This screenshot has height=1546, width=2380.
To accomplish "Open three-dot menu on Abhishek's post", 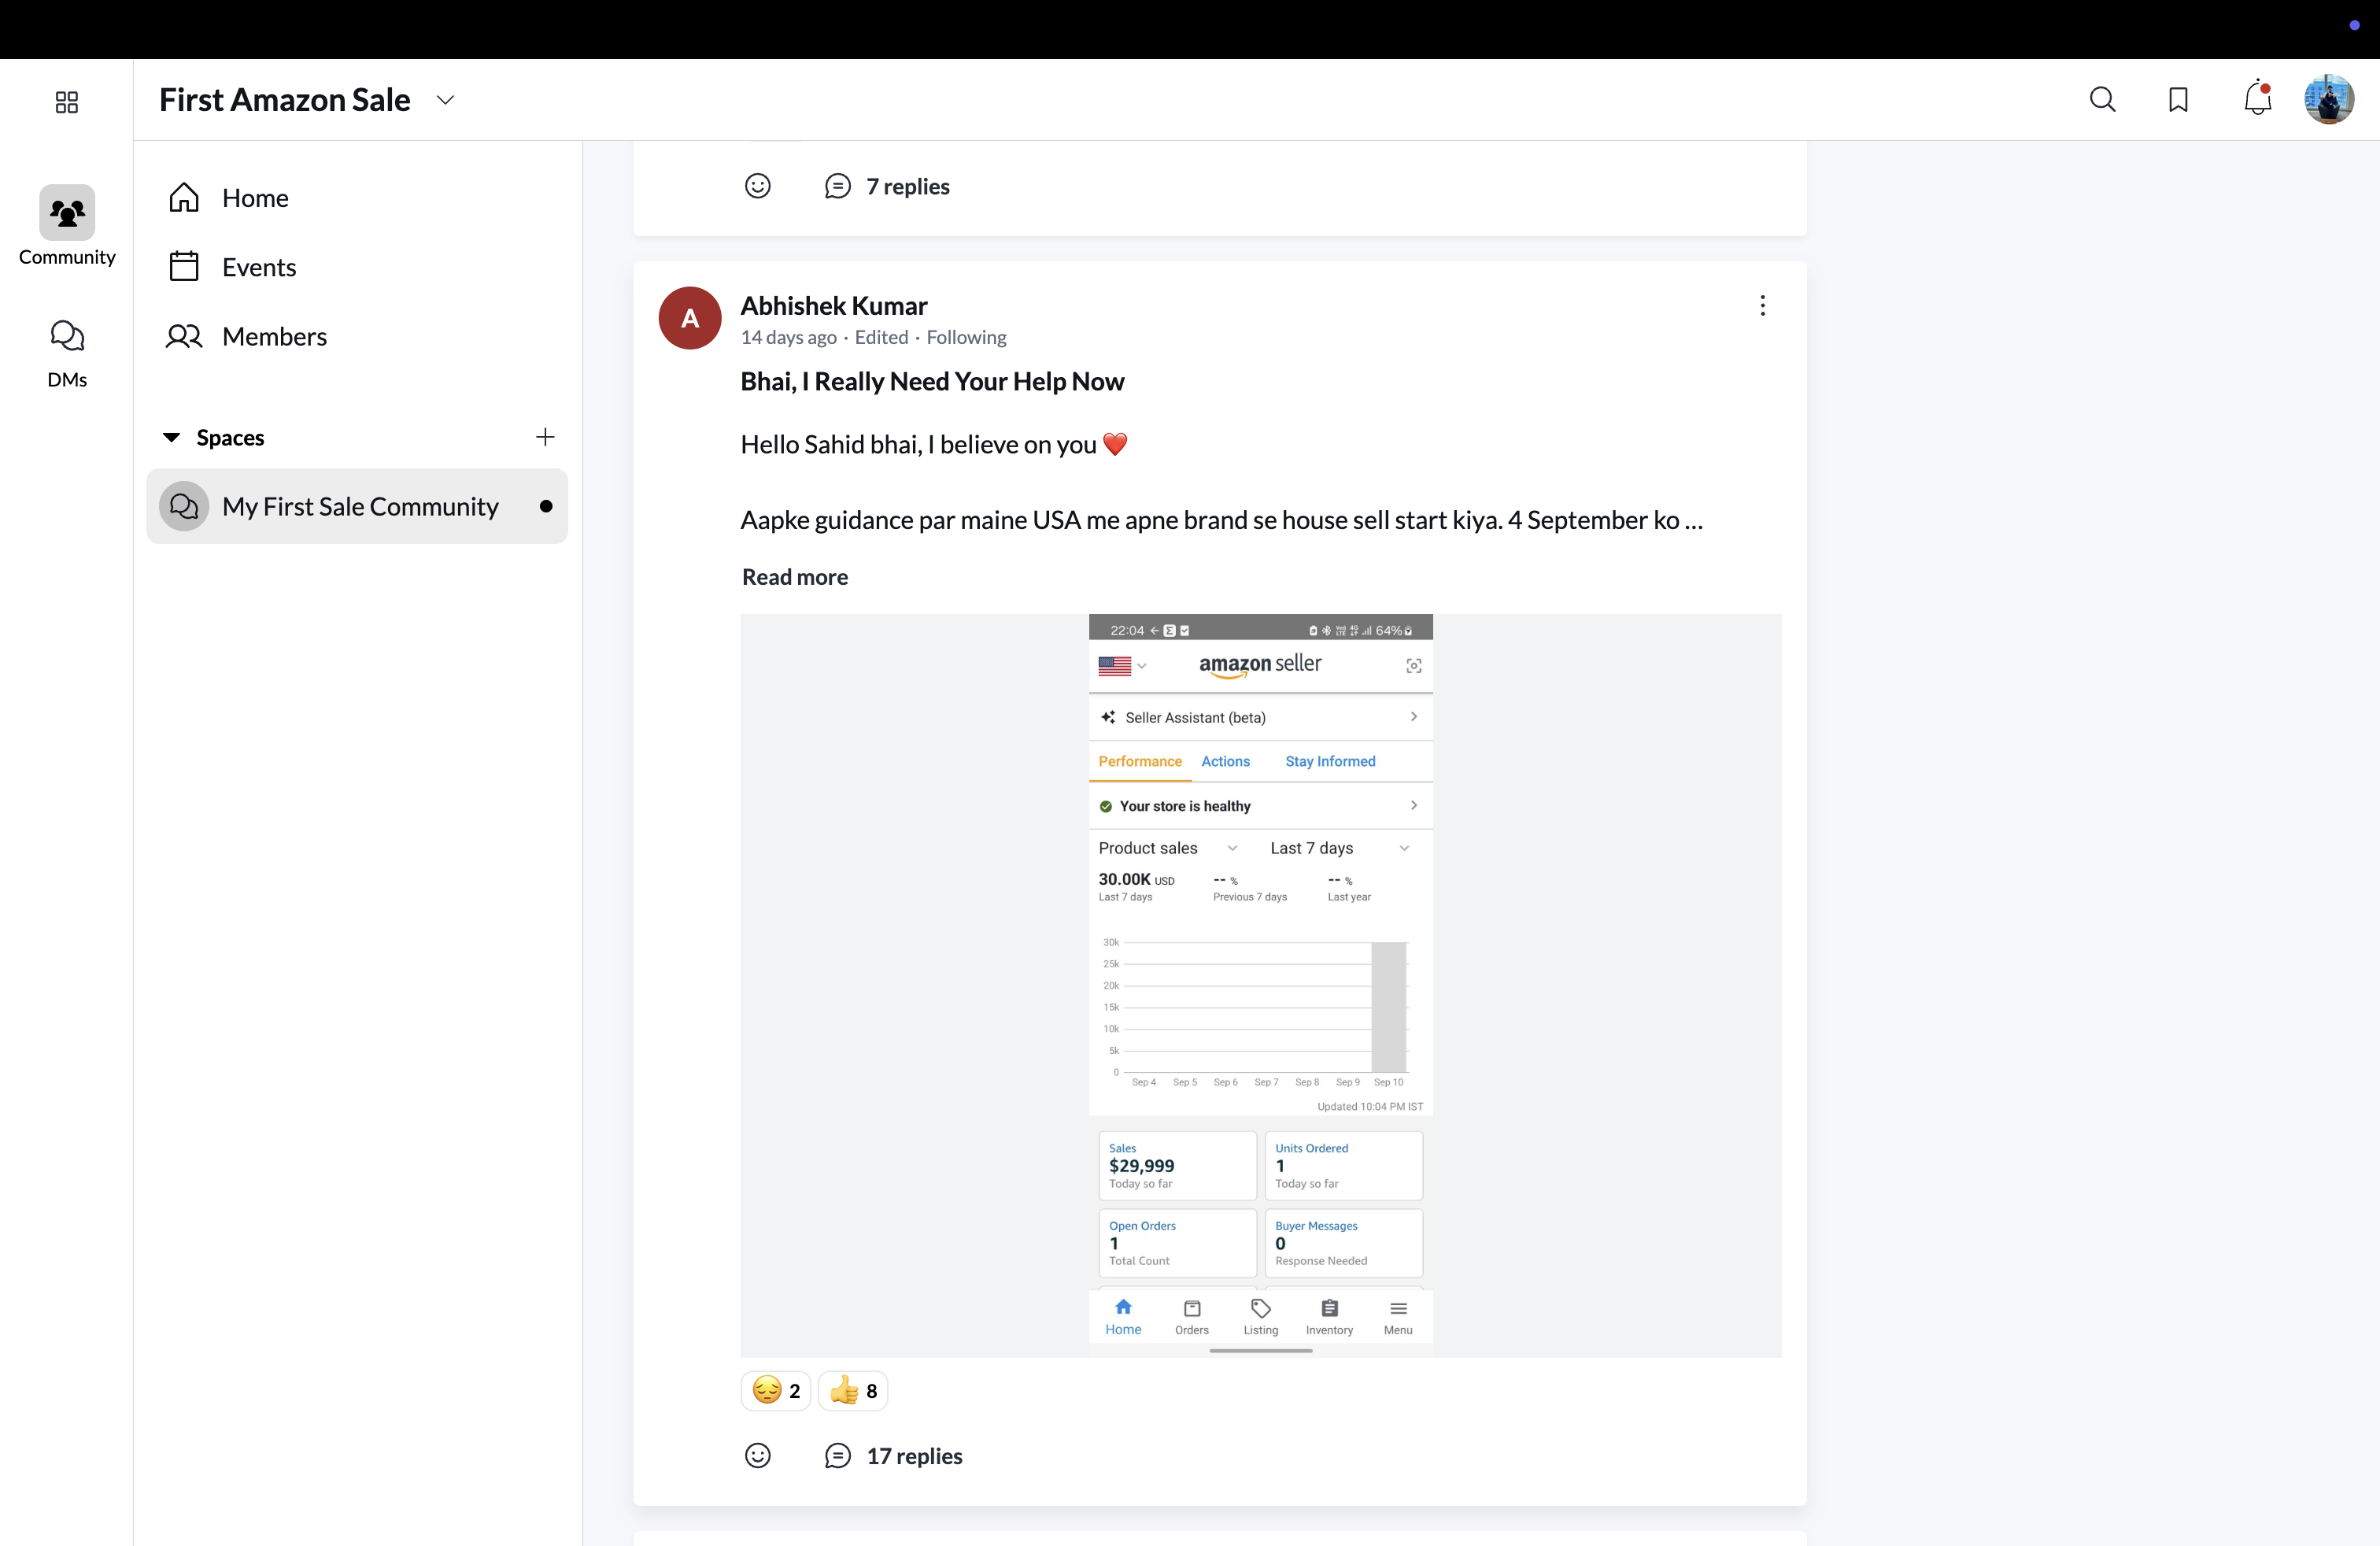I will point(1762,306).
